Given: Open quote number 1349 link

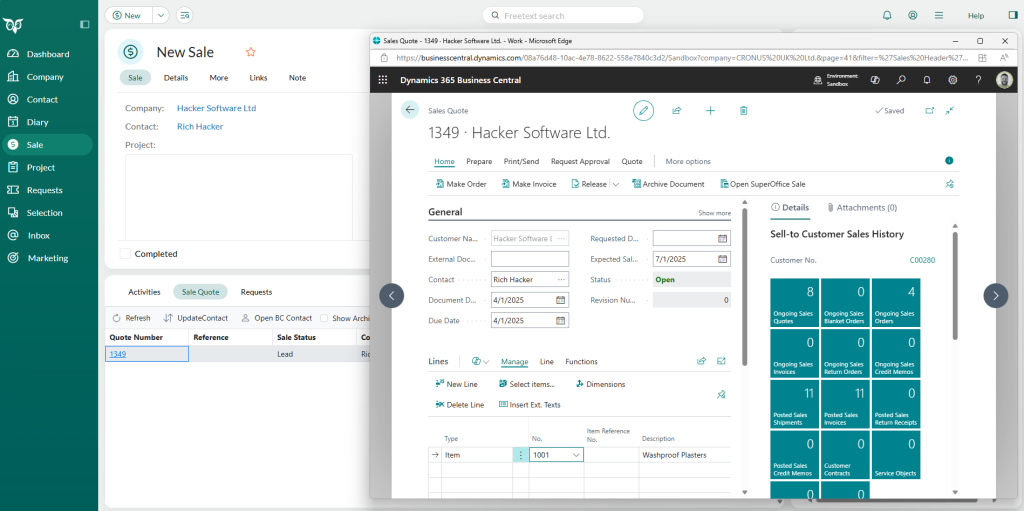Looking at the screenshot, I should point(118,354).
